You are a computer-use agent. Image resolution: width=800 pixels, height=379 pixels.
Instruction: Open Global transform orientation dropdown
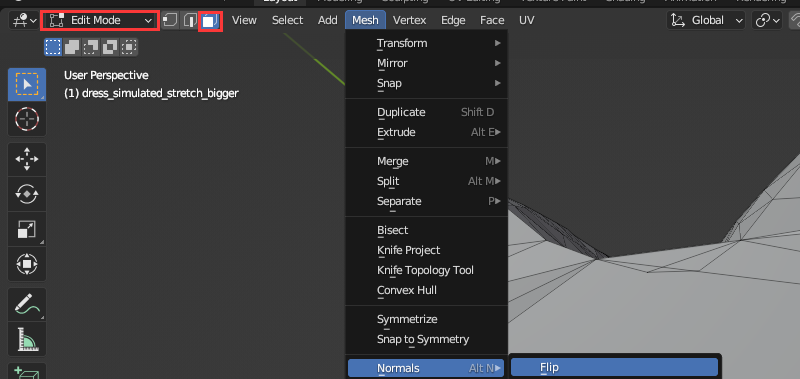pyautogui.click(x=707, y=20)
